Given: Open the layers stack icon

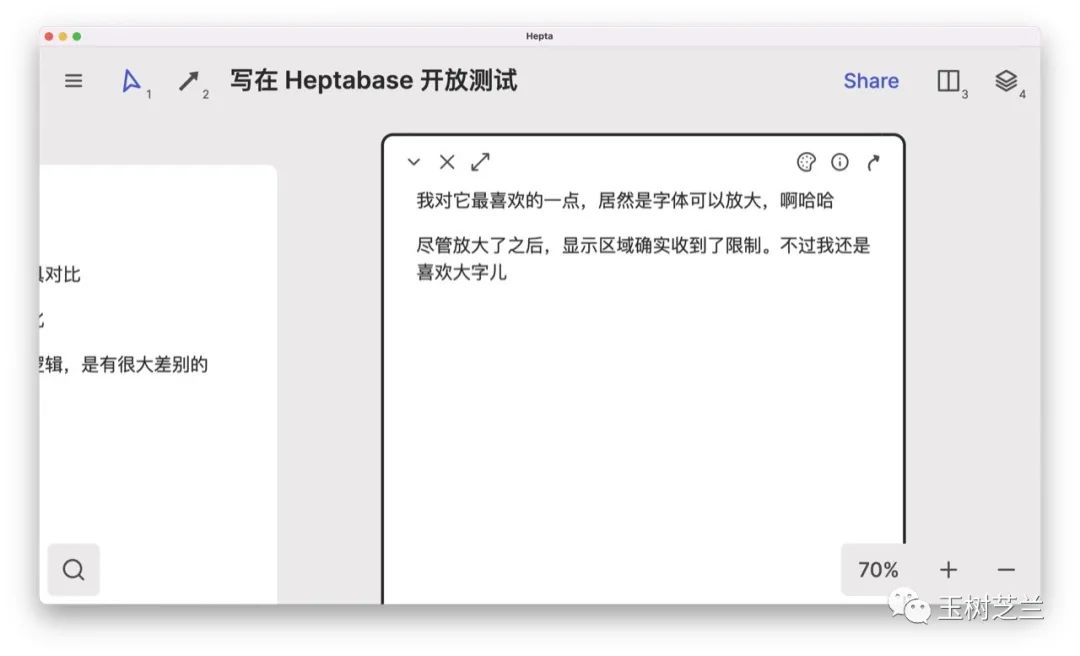Looking at the screenshot, I should [1006, 81].
